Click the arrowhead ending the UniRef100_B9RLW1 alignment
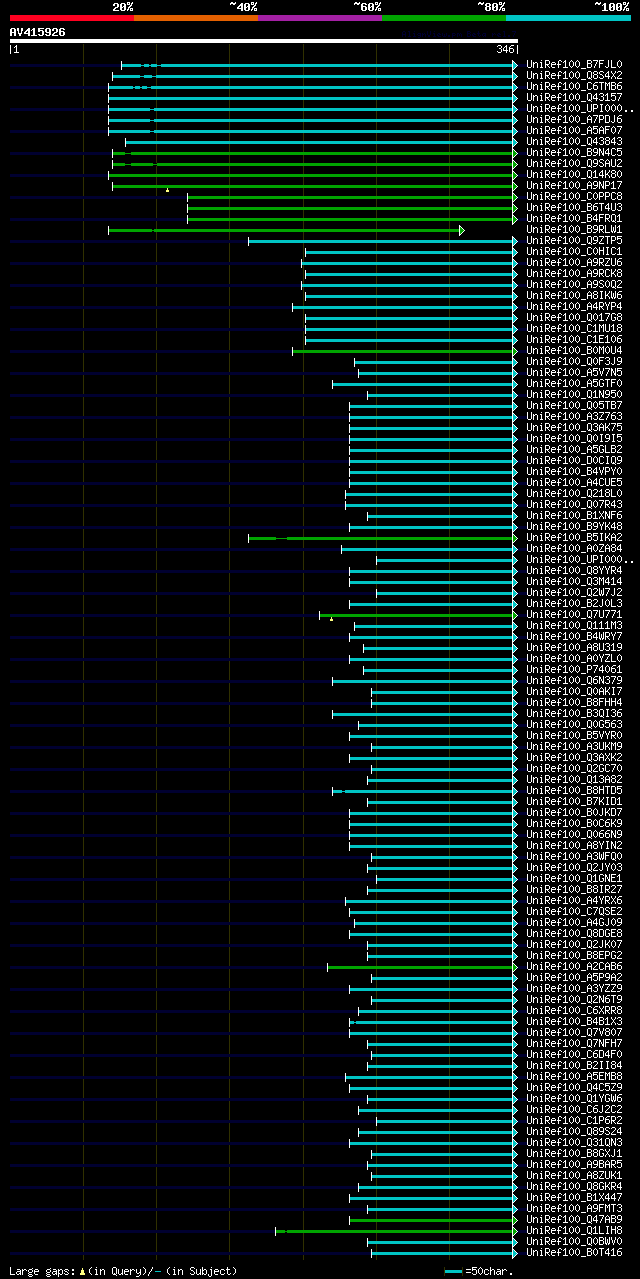This screenshot has height=1279, width=640. click(x=462, y=230)
